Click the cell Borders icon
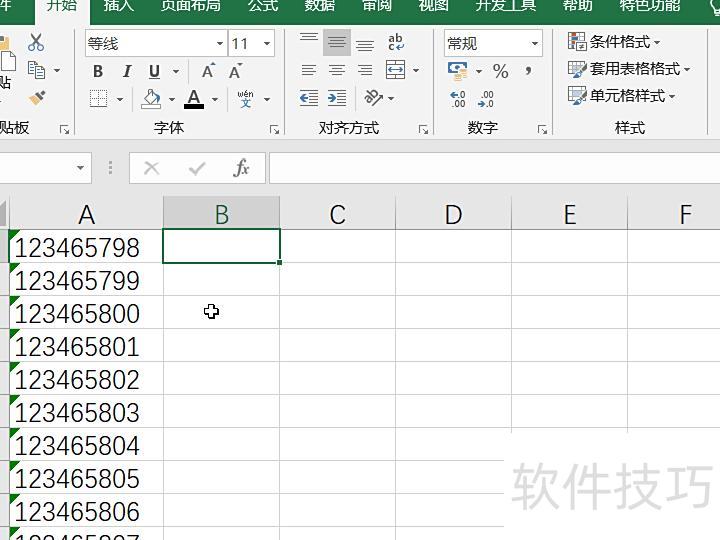The height and width of the screenshot is (540, 720). point(99,98)
